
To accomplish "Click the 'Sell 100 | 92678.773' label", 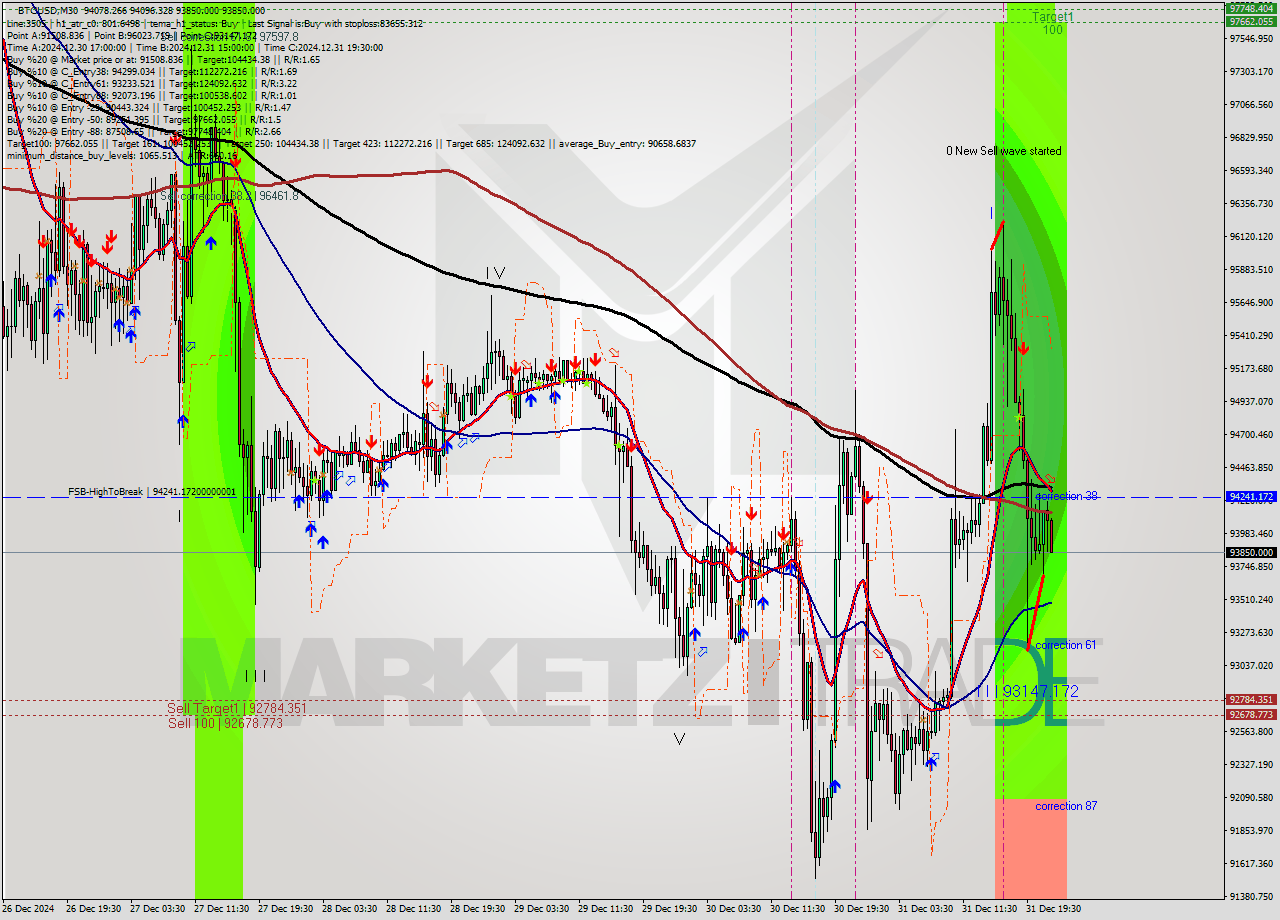I will tap(225, 722).
